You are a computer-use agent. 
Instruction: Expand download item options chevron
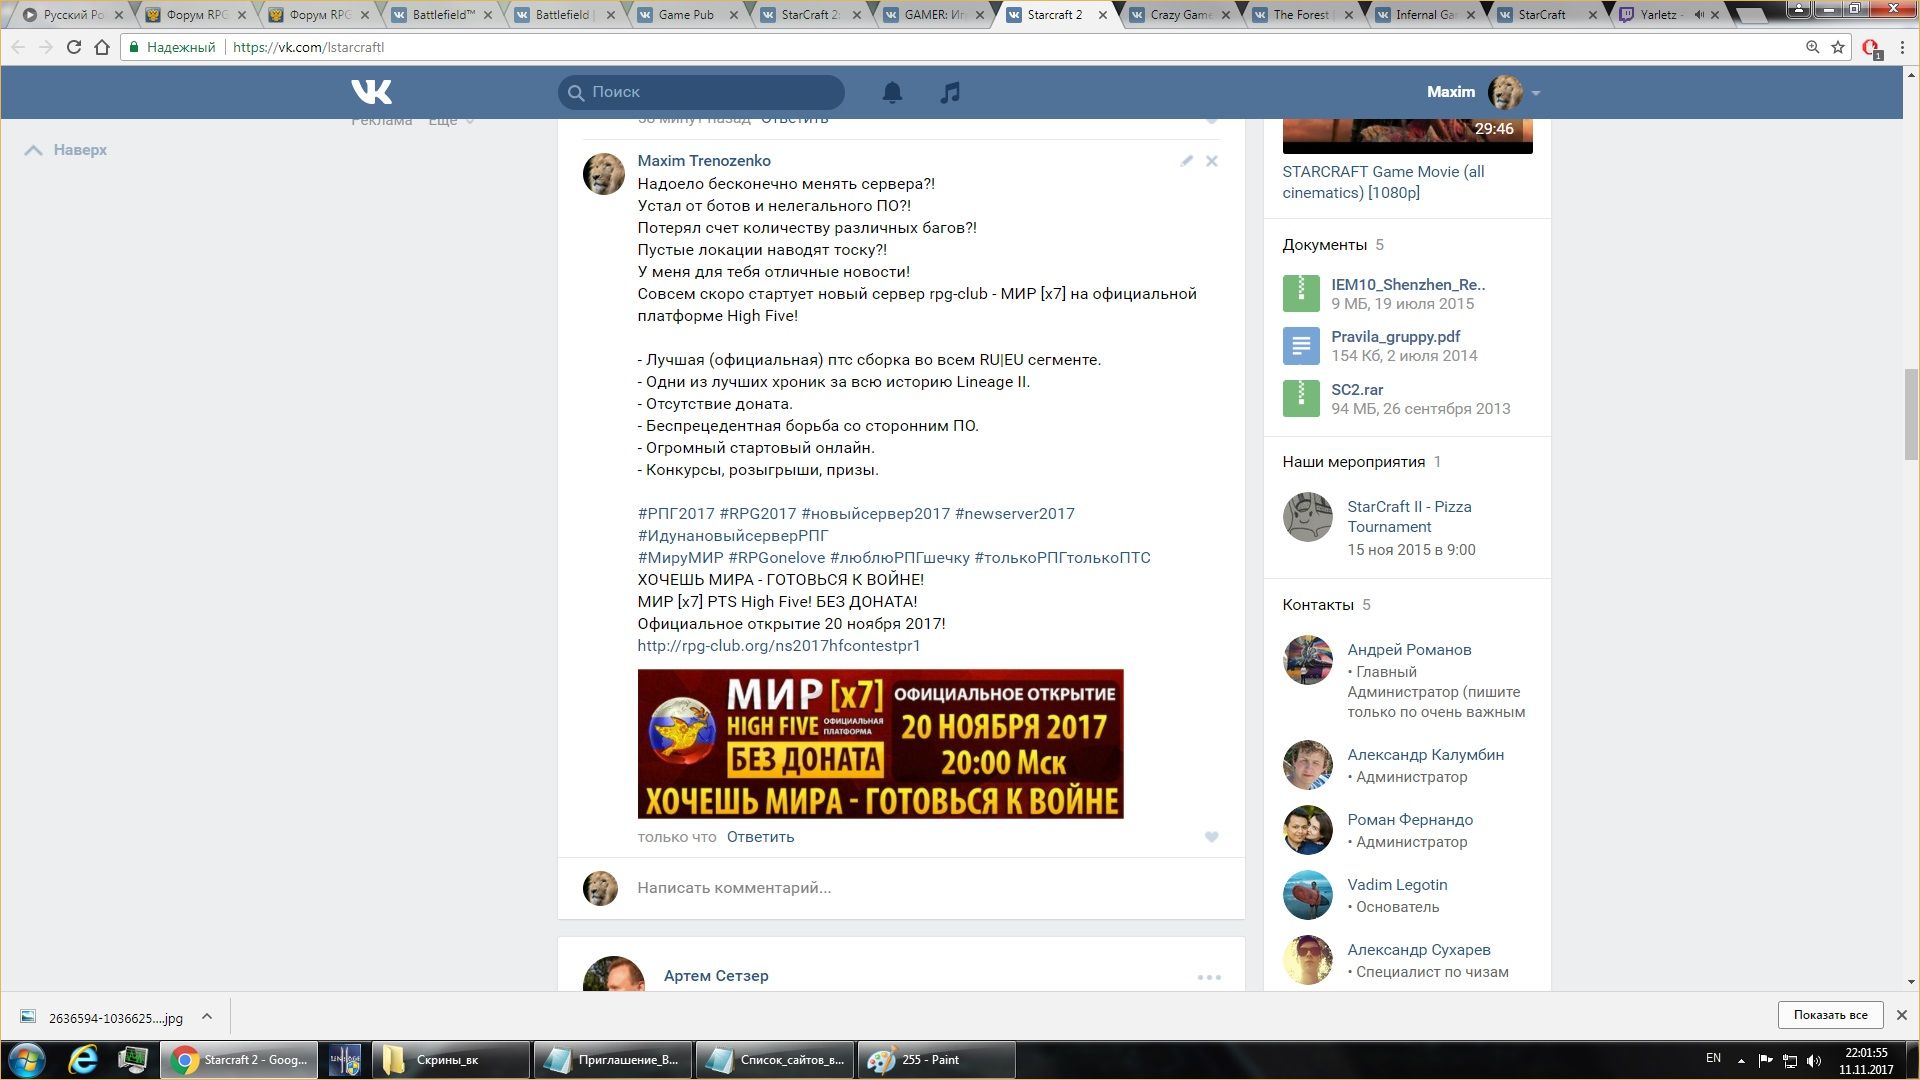coord(207,1016)
